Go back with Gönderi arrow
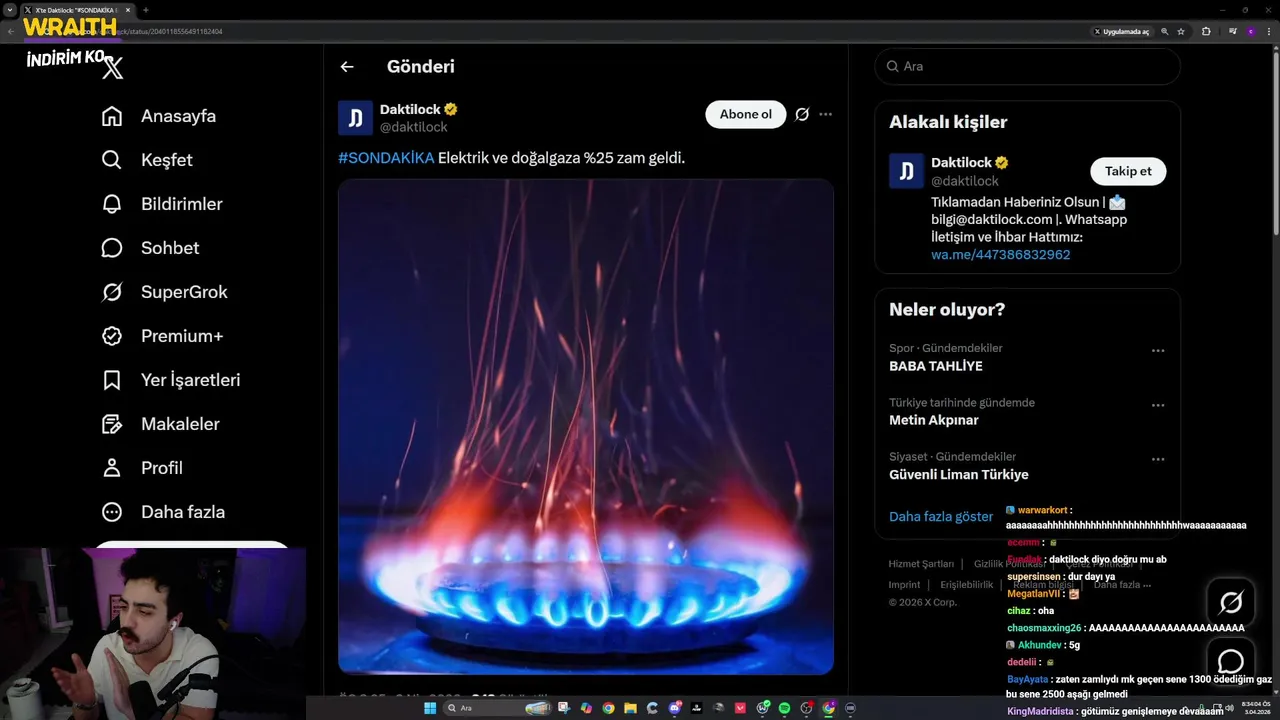 click(347, 67)
